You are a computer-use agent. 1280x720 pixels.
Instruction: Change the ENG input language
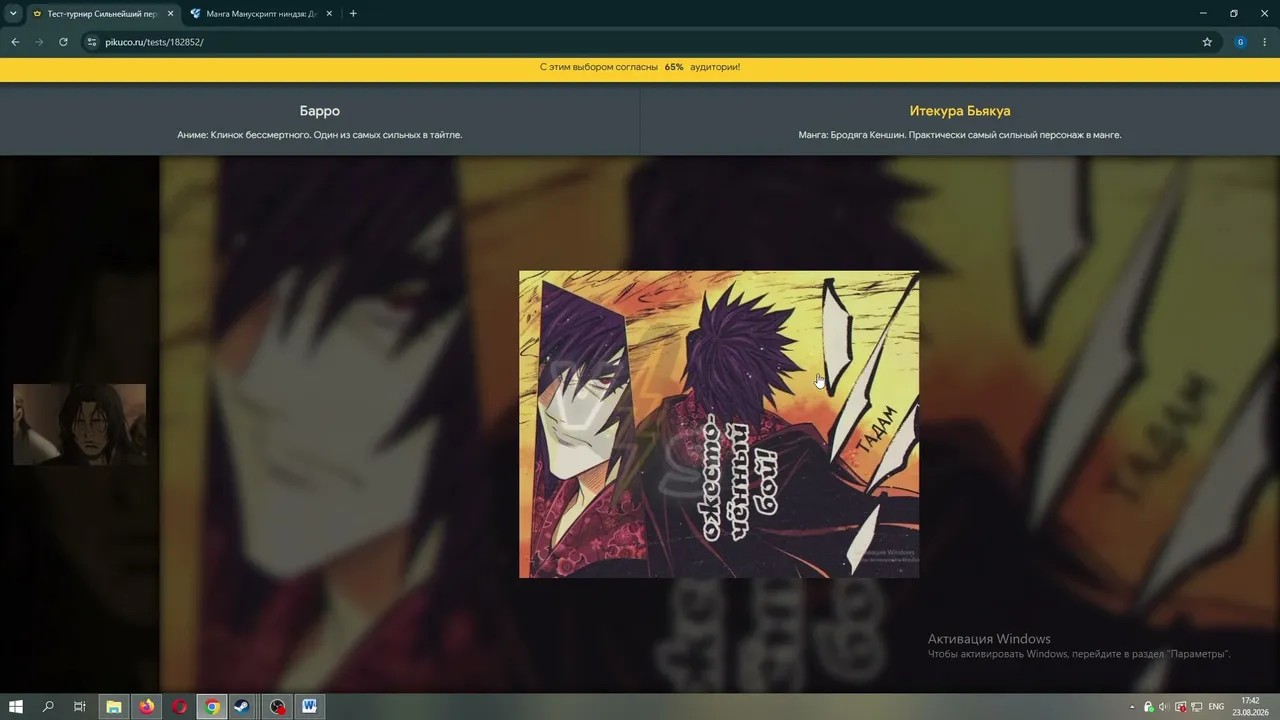[x=1216, y=707]
